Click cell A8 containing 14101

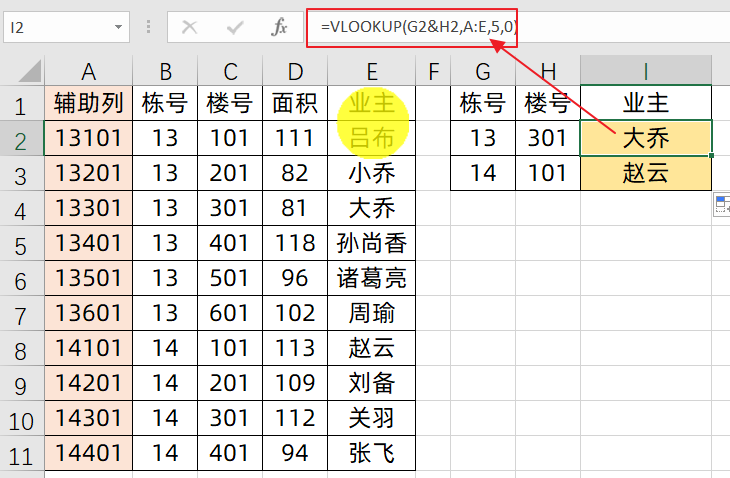point(88,348)
